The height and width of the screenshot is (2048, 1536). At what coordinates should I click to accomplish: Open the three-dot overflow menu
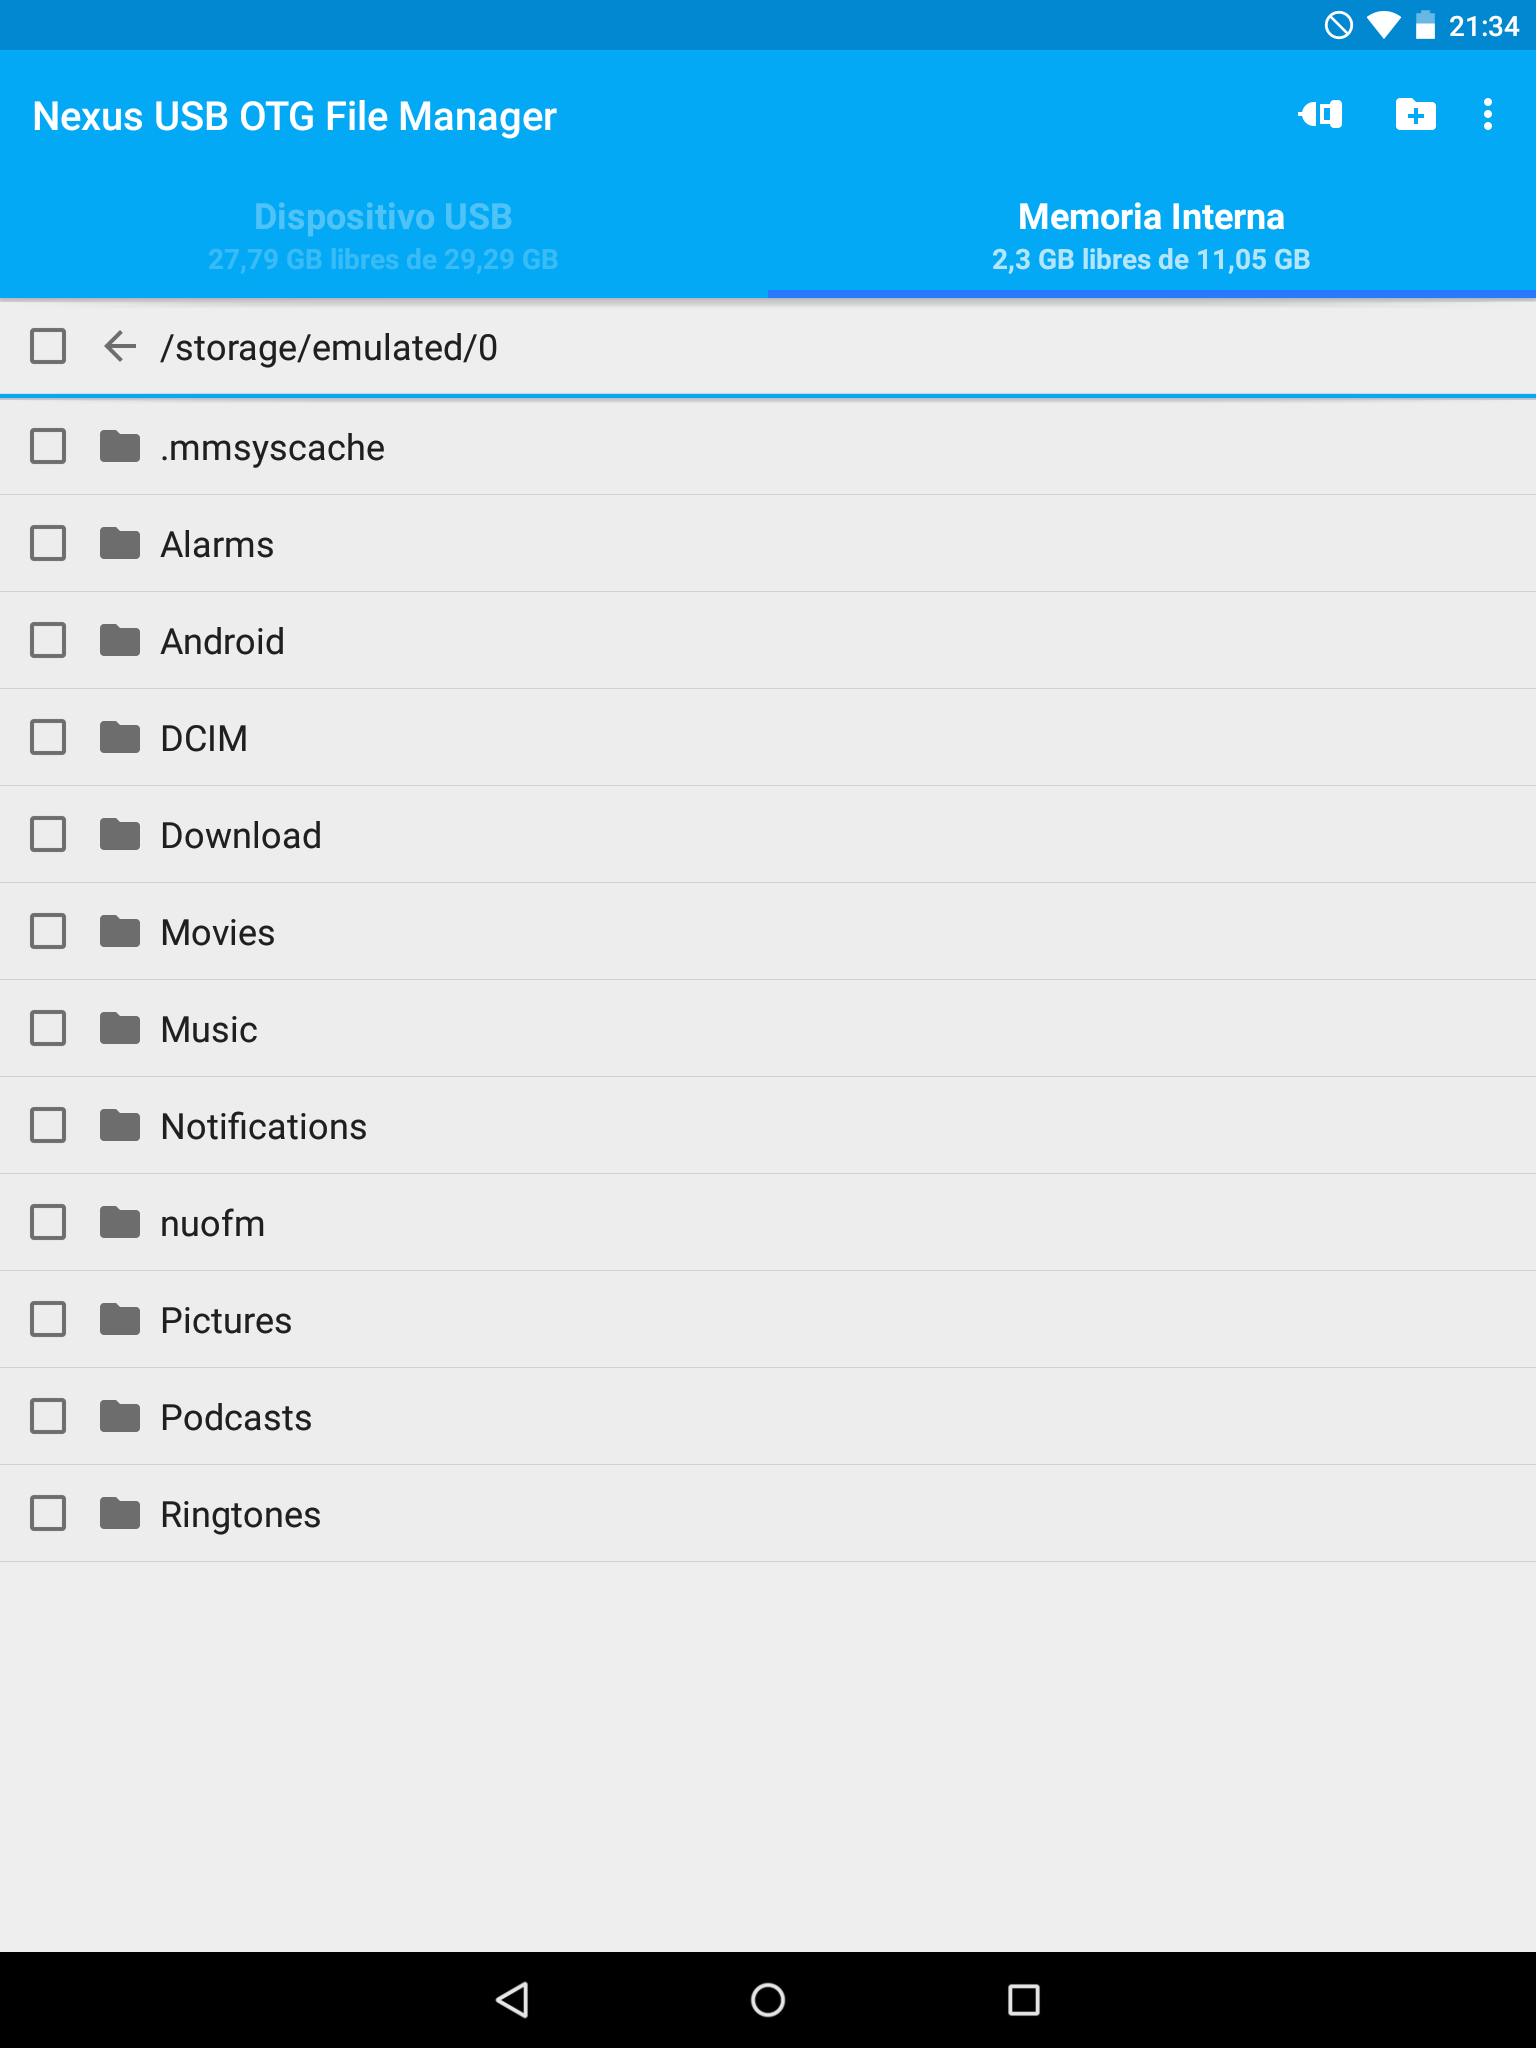click(1488, 115)
